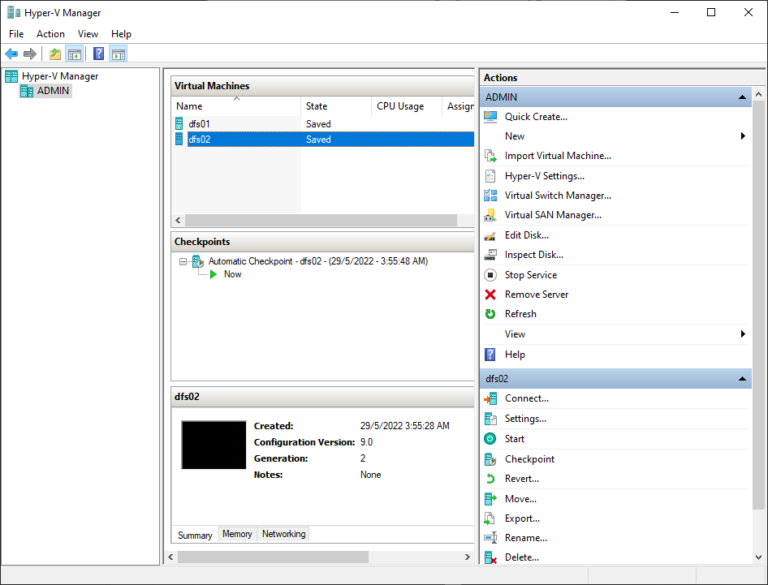
Task: Open Virtual Switch Manager icon
Action: click(490, 196)
